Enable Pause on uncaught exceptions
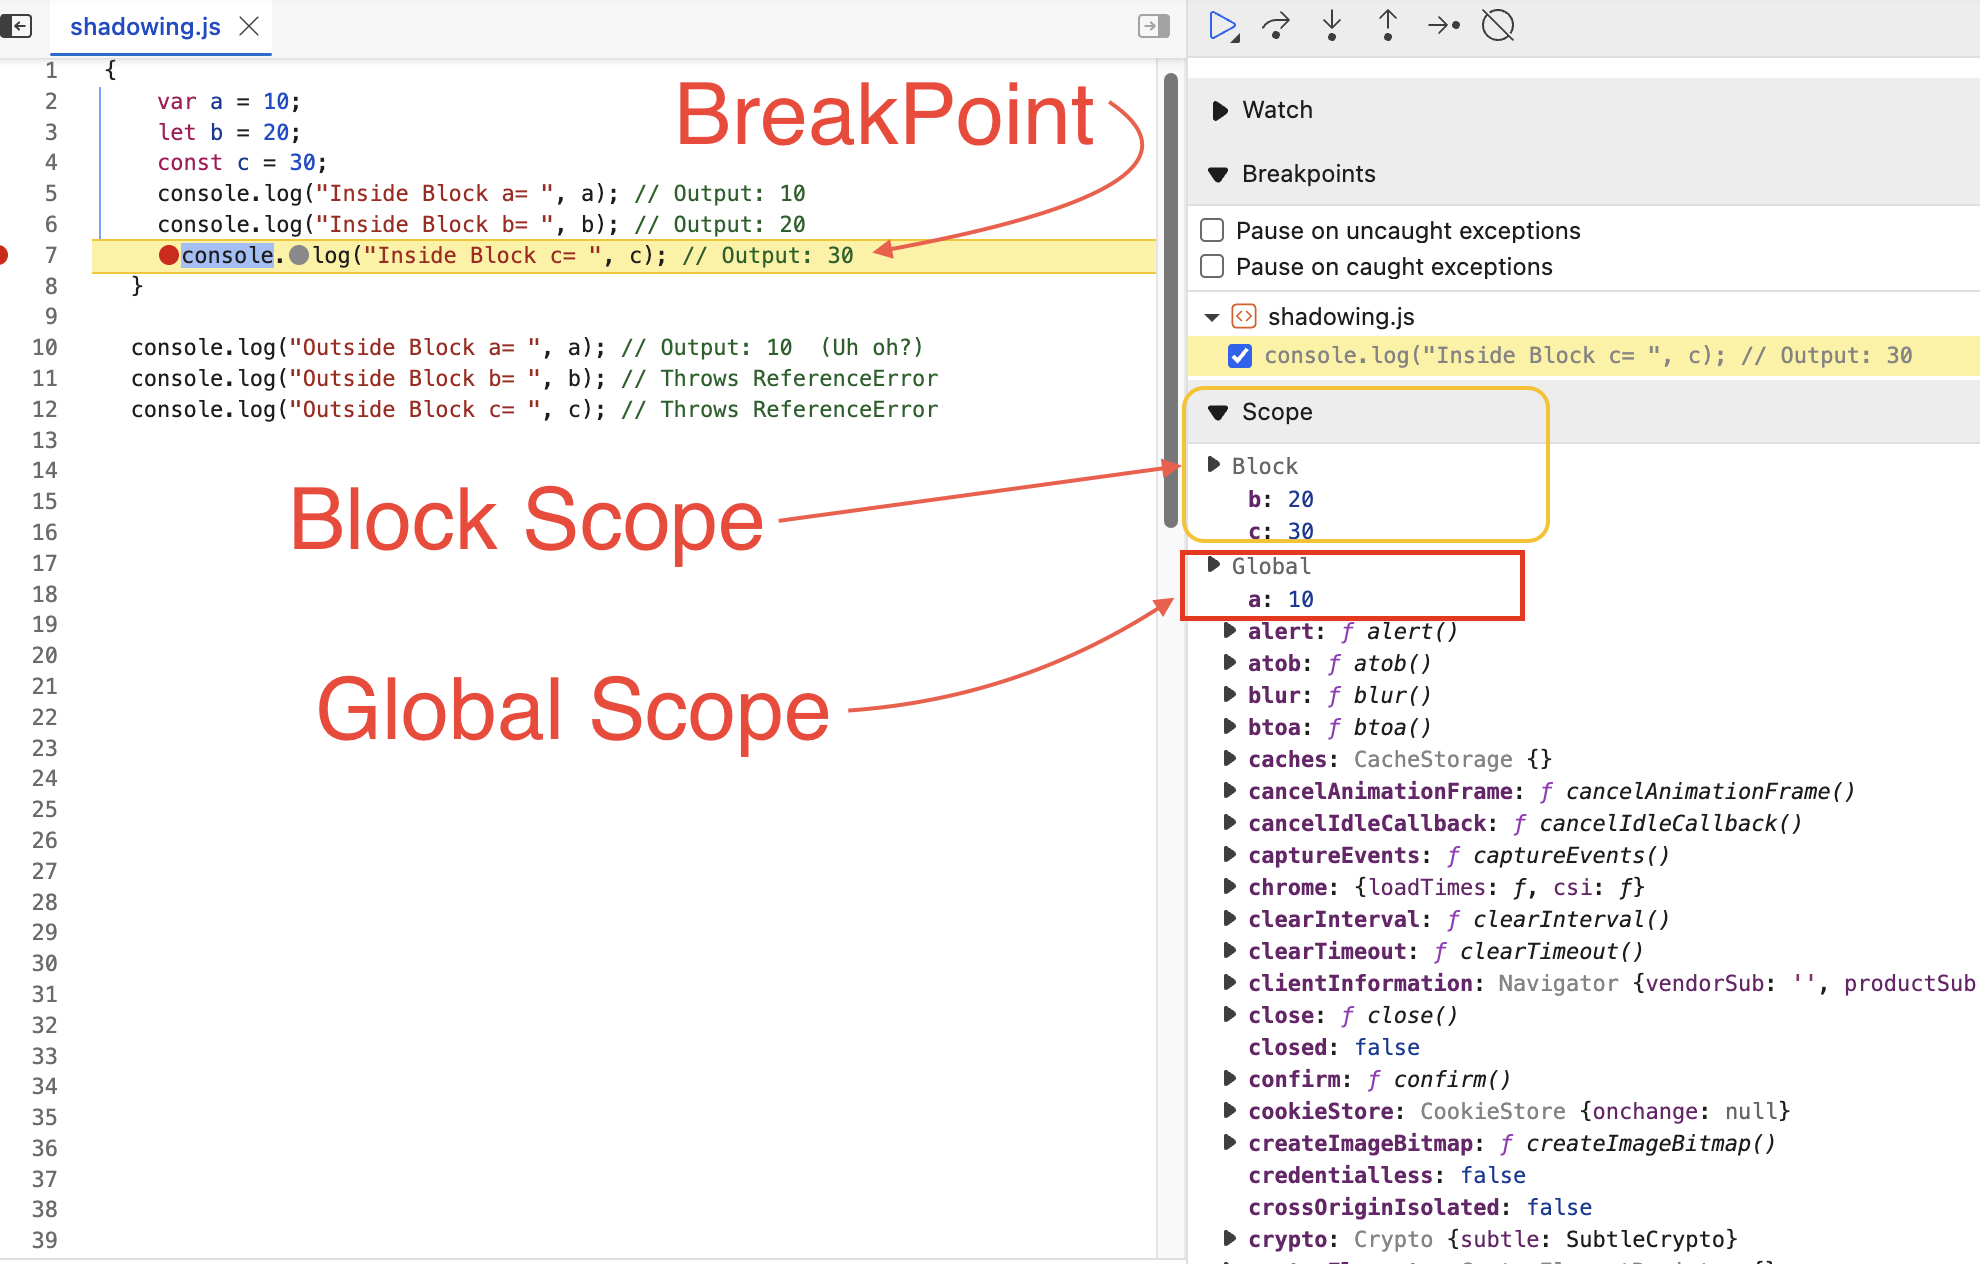 [x=1212, y=231]
